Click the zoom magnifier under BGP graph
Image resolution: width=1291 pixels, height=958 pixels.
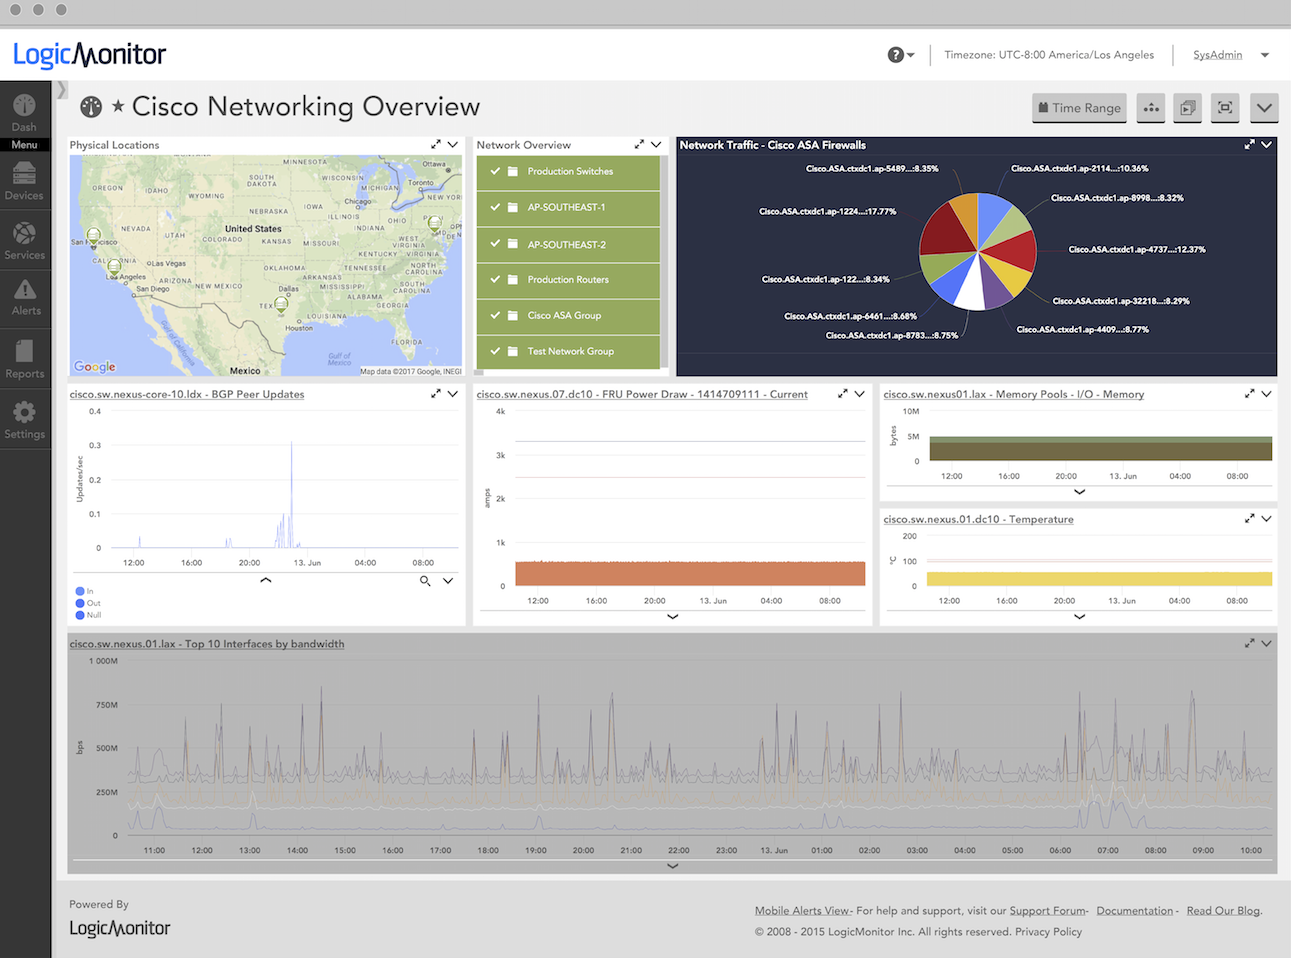425,581
